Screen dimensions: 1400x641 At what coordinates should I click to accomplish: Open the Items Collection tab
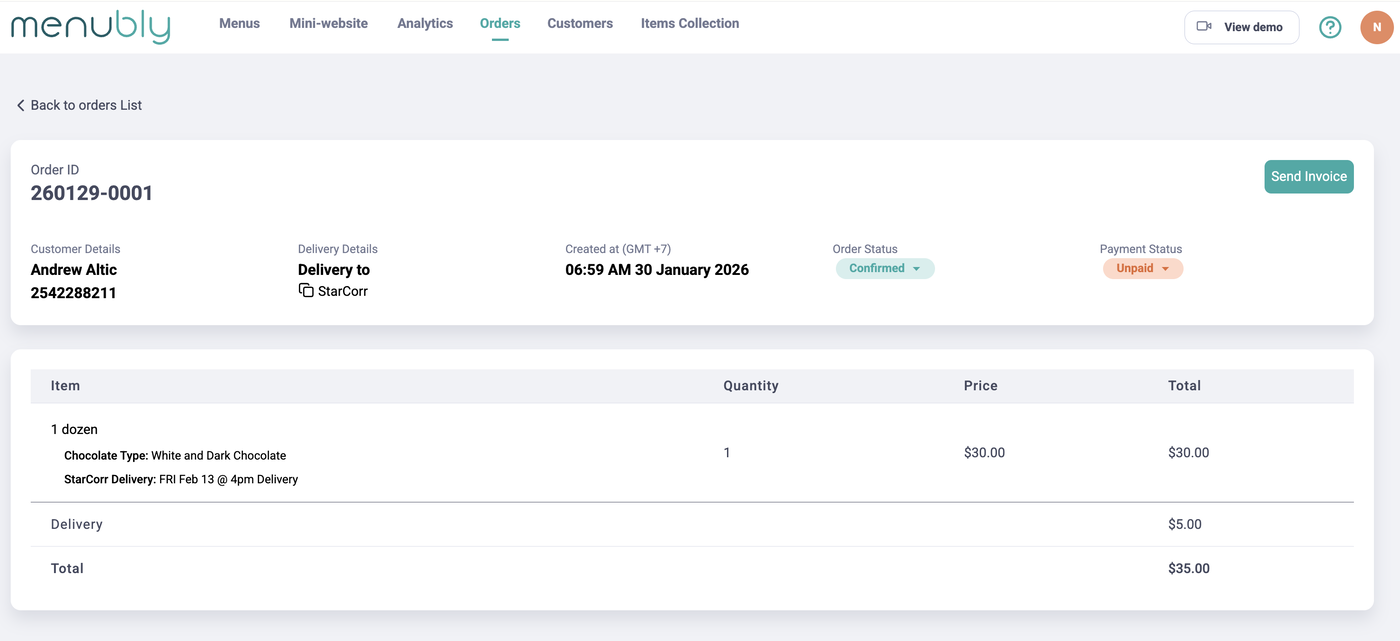pos(690,23)
